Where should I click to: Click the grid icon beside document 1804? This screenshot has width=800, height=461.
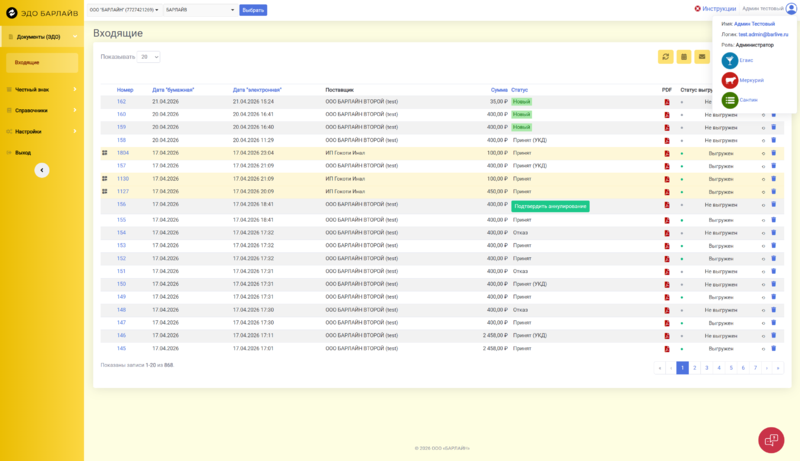pyautogui.click(x=105, y=153)
